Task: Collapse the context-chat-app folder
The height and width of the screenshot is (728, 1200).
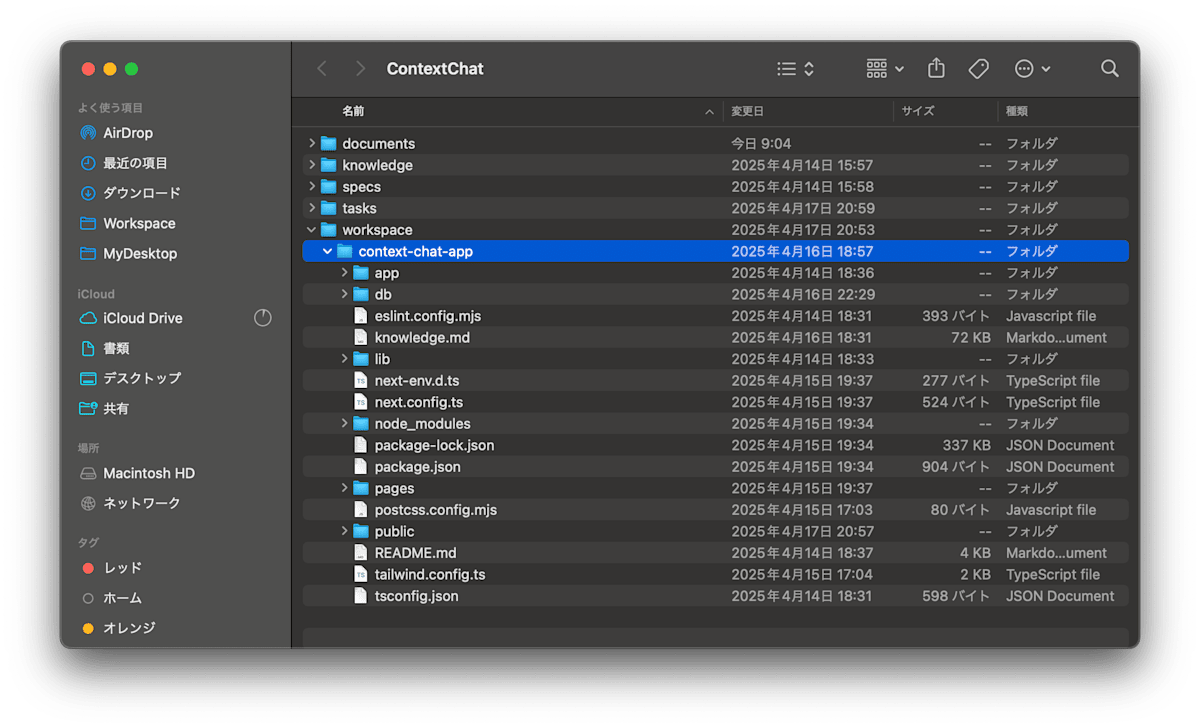Action: pos(328,251)
